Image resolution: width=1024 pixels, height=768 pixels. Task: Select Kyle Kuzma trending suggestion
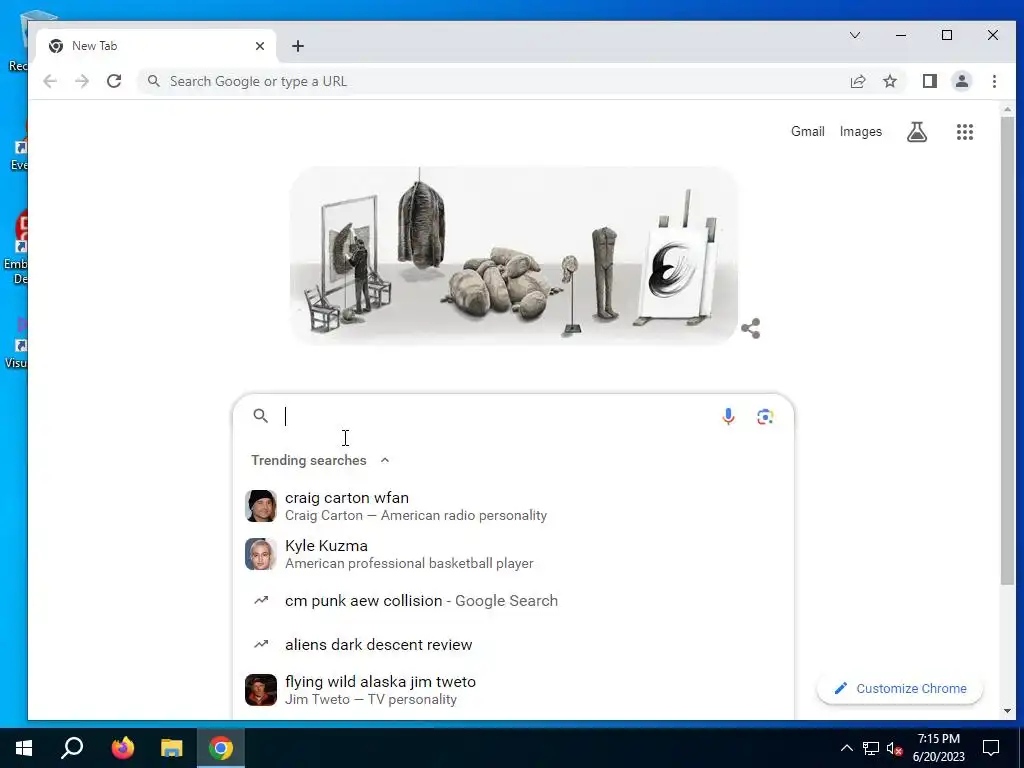point(513,554)
